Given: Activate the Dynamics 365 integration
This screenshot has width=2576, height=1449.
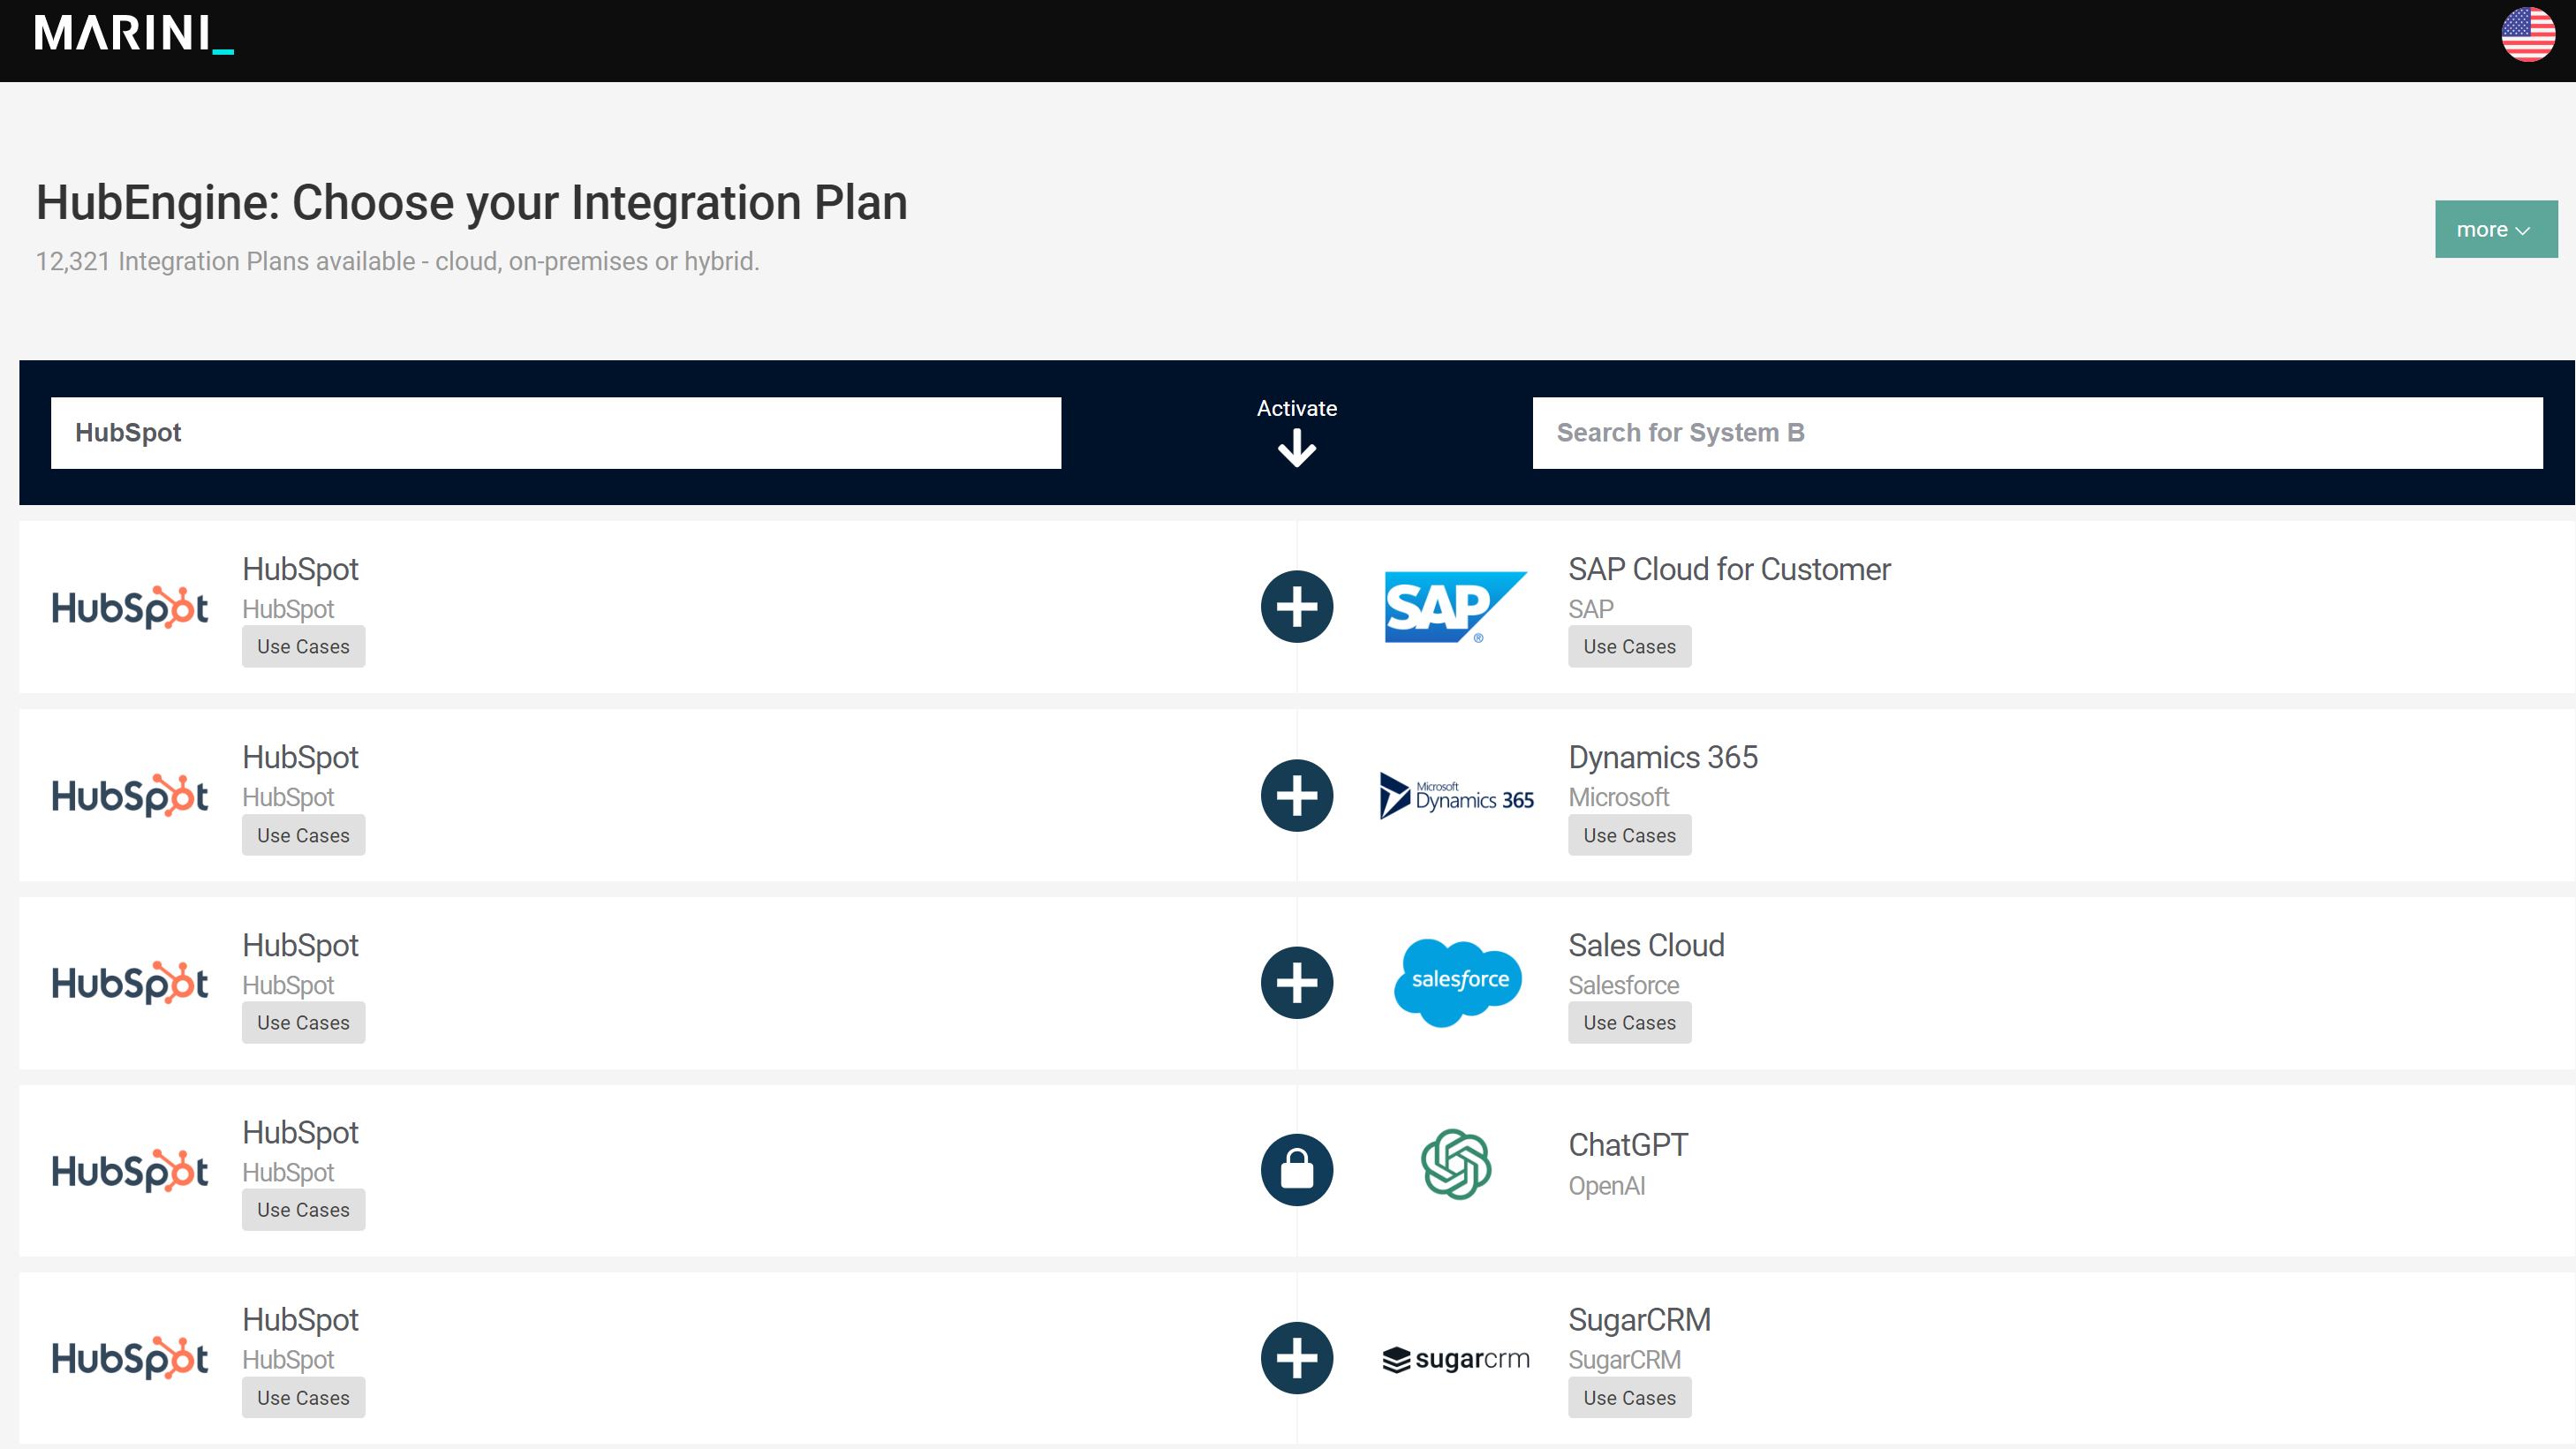Looking at the screenshot, I should tap(1296, 795).
